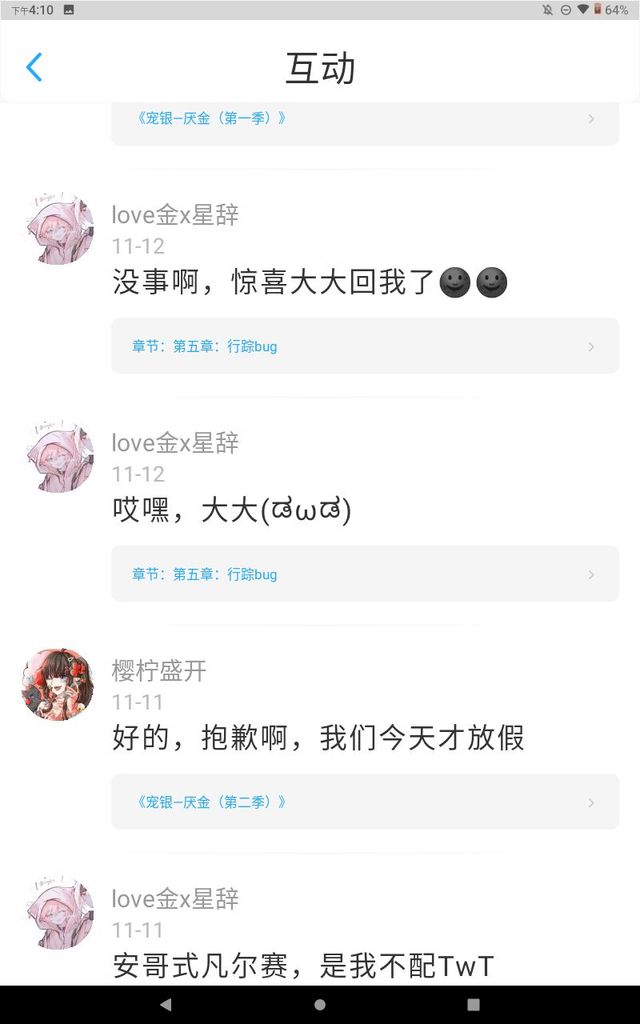This screenshot has height=1024, width=640.
Task: Open chevron of 宠银-厌金（第二季） card
Action: click(591, 803)
